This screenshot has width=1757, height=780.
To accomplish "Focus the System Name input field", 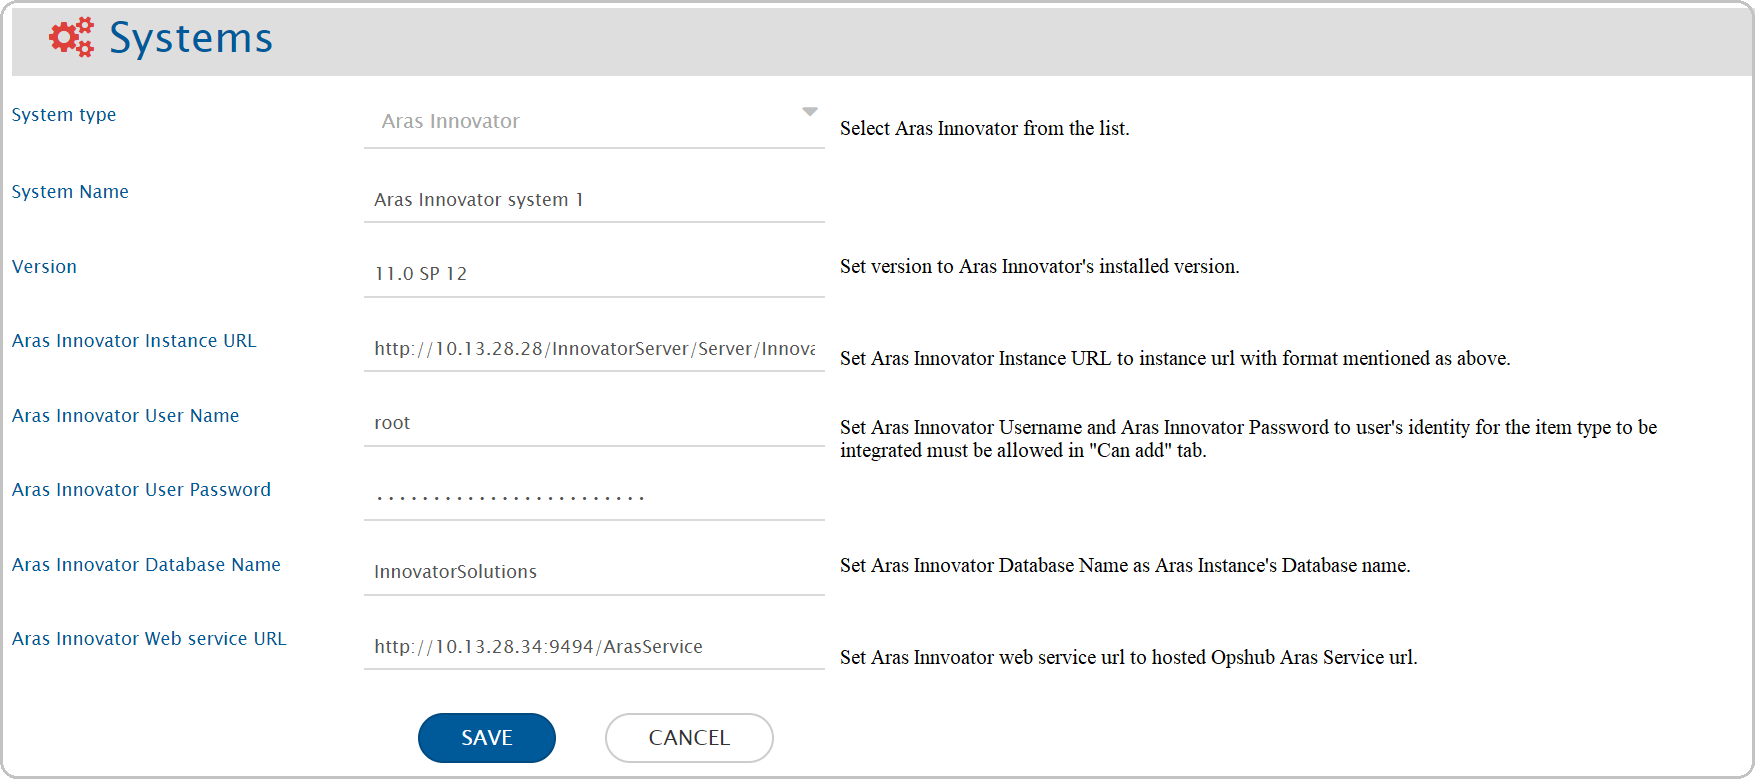I will coord(594,200).
